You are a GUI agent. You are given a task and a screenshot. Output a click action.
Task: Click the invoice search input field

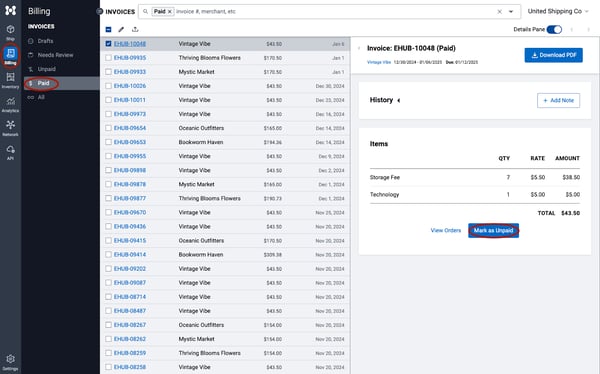333,11
